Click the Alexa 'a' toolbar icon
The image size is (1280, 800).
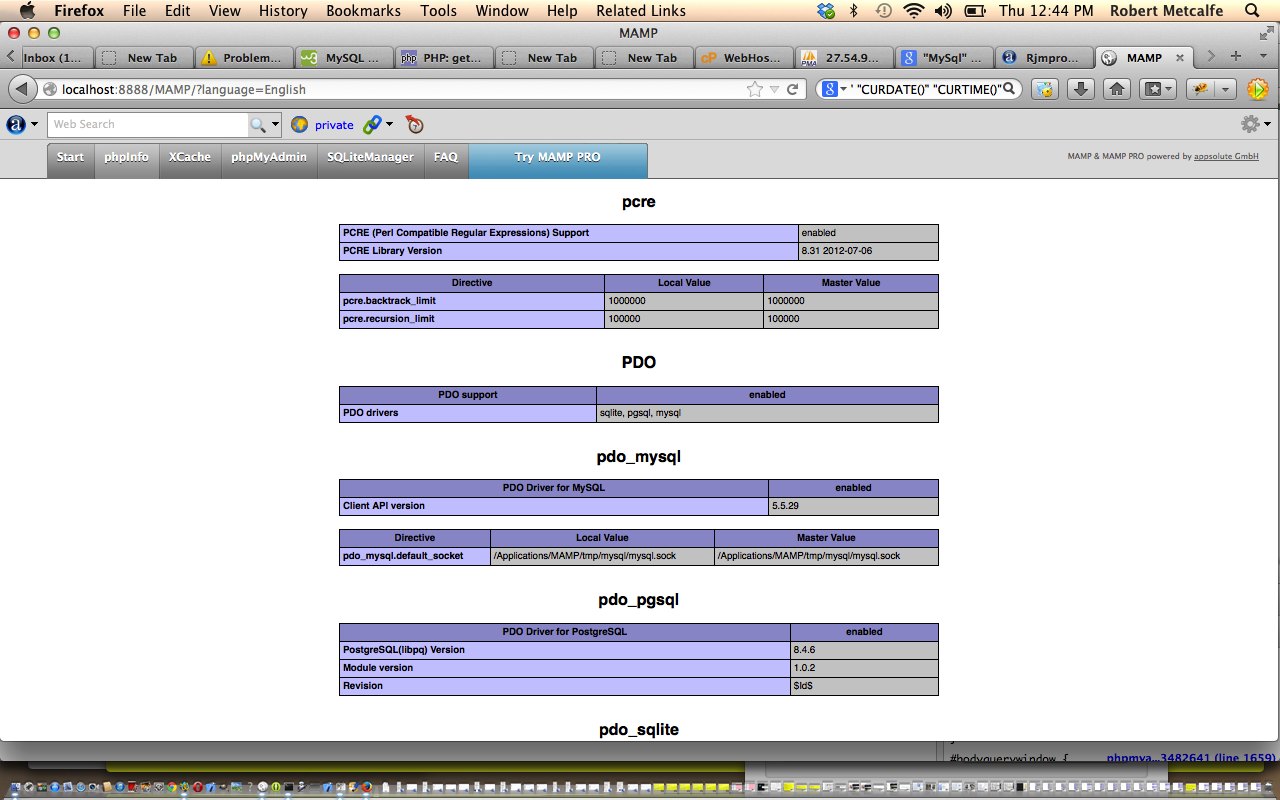coord(16,125)
